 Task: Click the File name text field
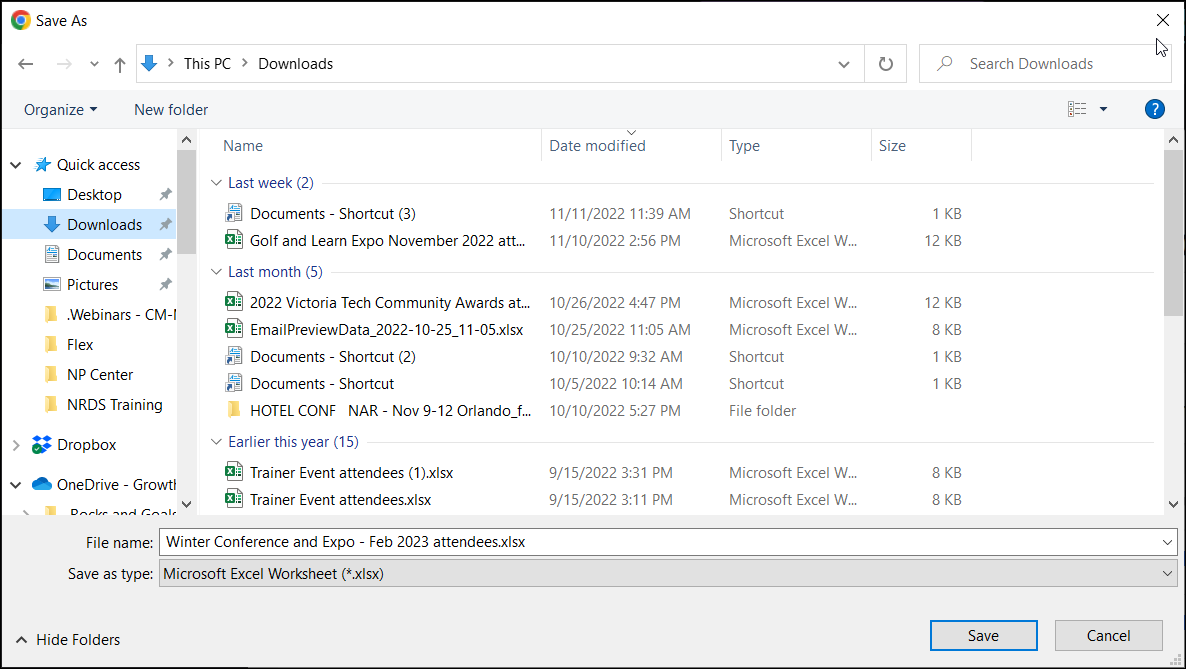tap(660, 542)
